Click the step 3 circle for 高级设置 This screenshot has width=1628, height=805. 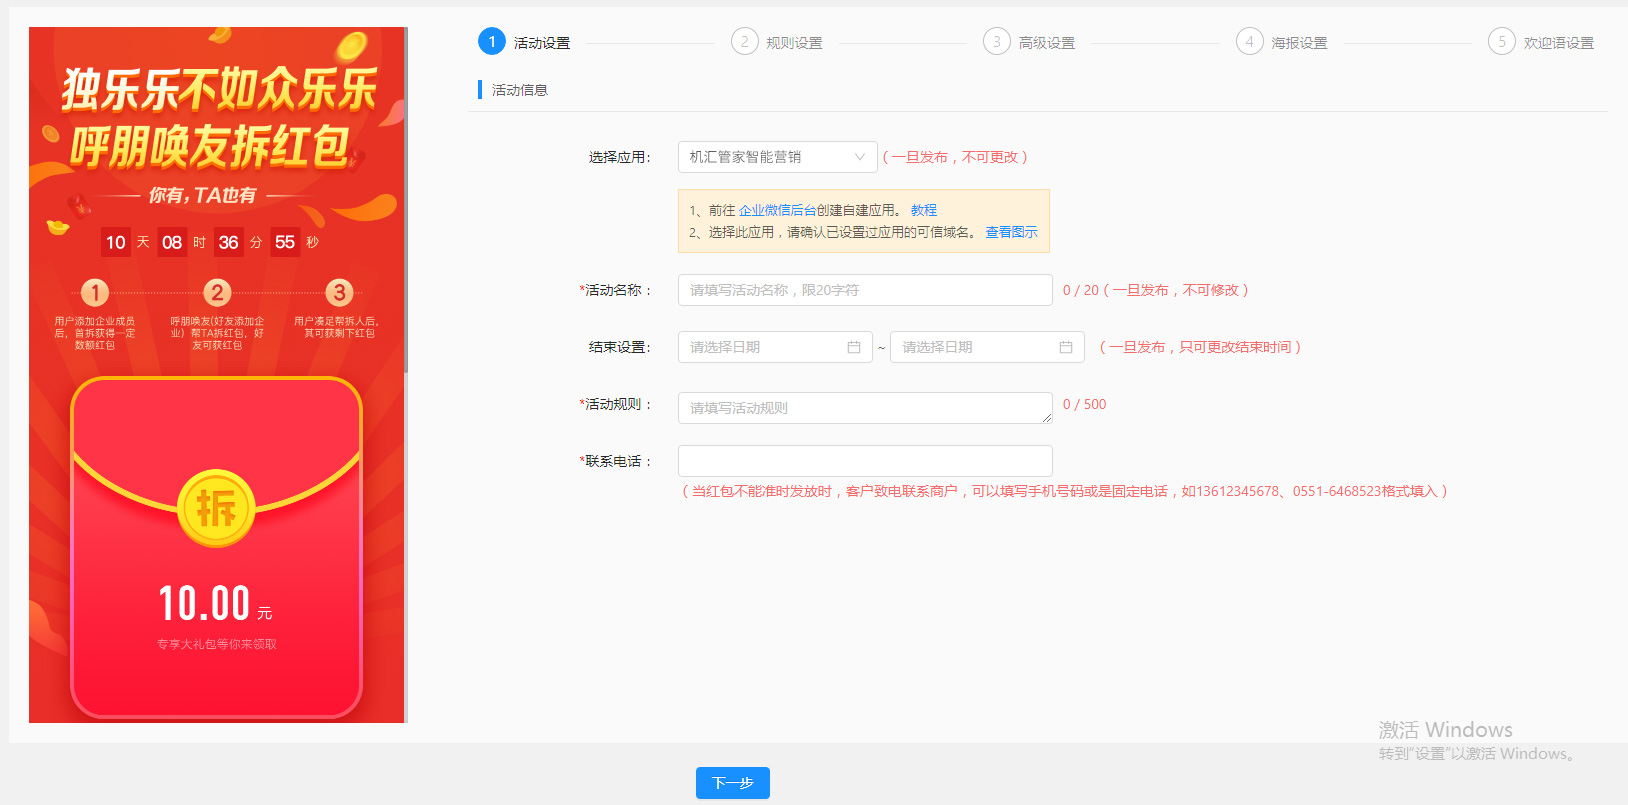[997, 41]
